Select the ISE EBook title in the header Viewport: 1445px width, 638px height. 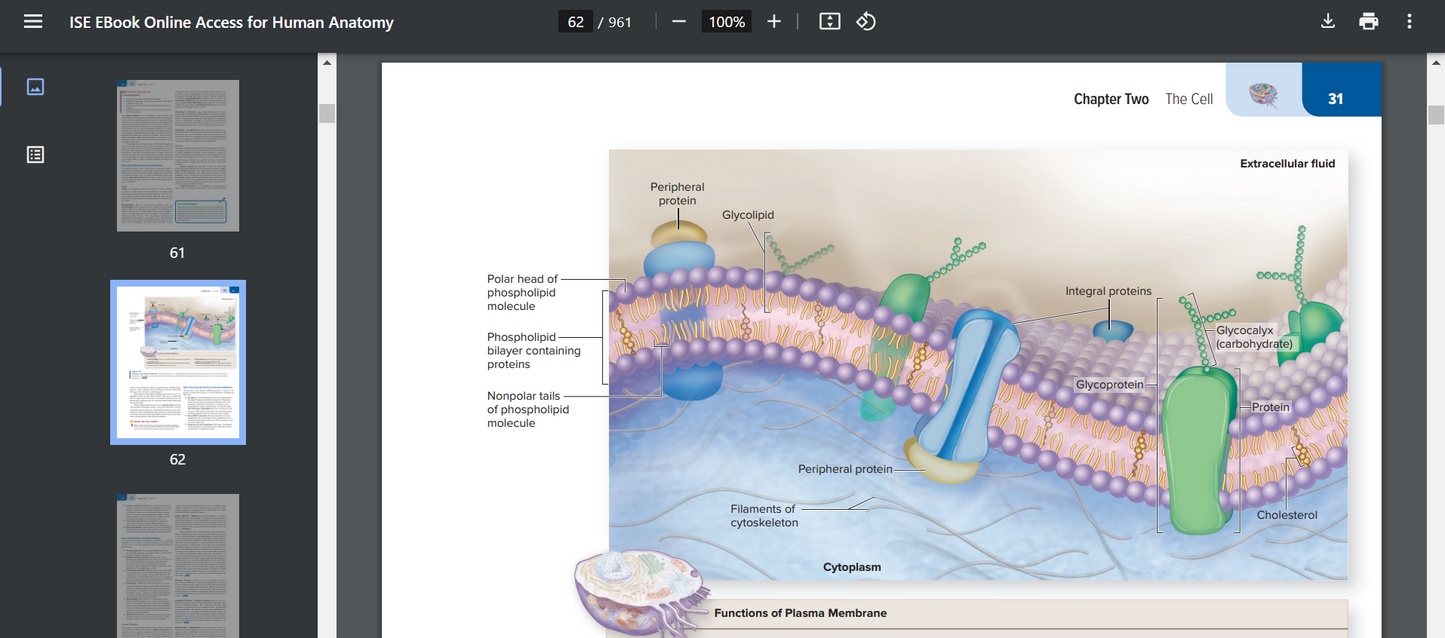230,20
